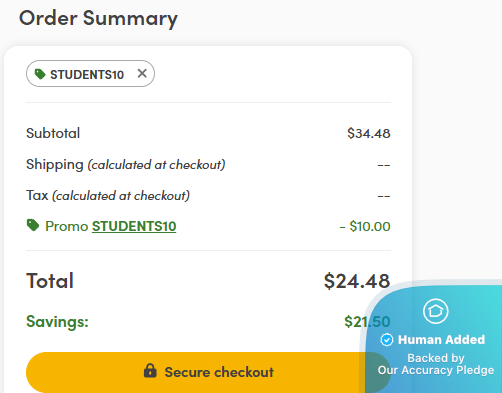Image resolution: width=502 pixels, height=393 pixels.
Task: Click the Subtotal value $34.48
Action: 369,133
